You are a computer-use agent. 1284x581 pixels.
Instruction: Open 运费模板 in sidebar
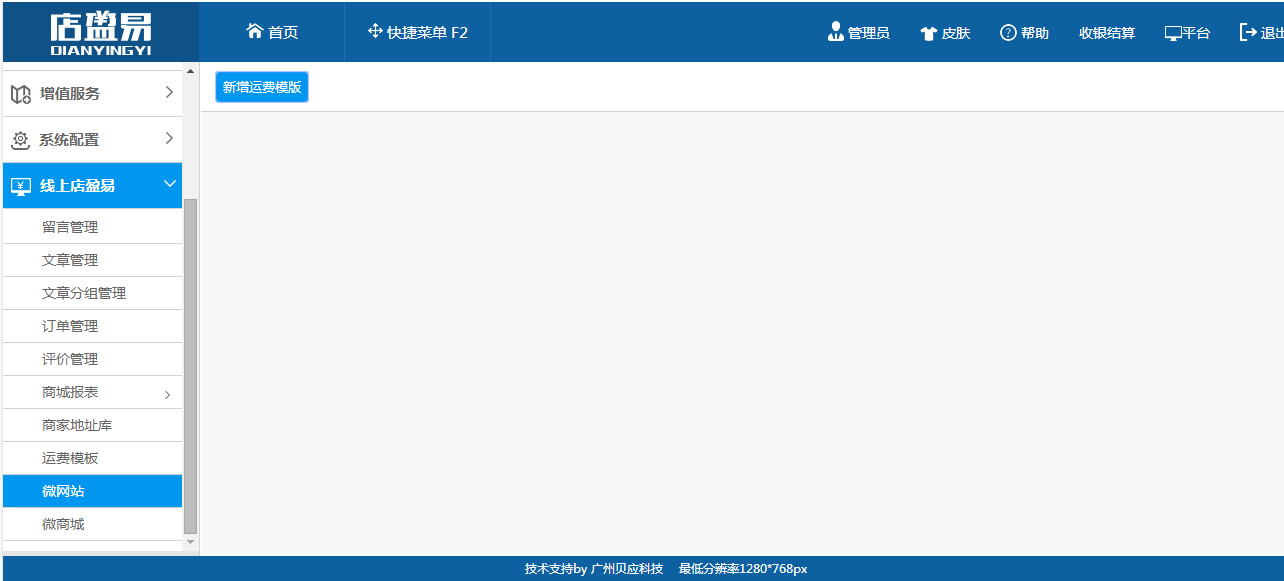point(93,458)
